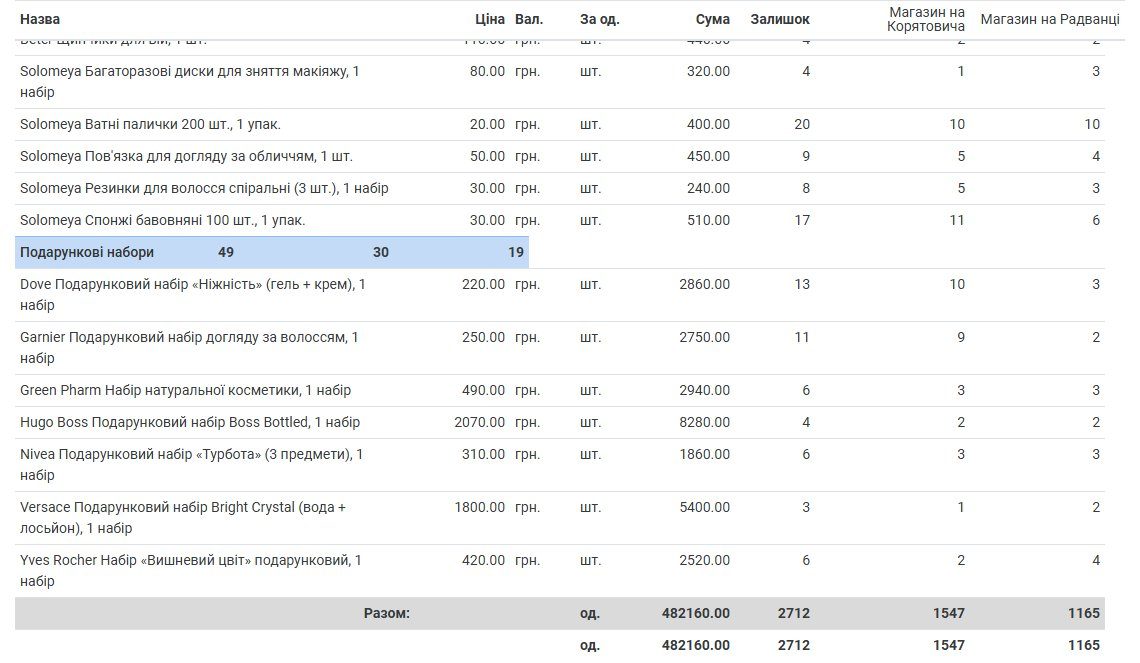Screen dimensions: 1140x663
Task: Open Versace Bright Crystal gift set row
Action: 560,518
